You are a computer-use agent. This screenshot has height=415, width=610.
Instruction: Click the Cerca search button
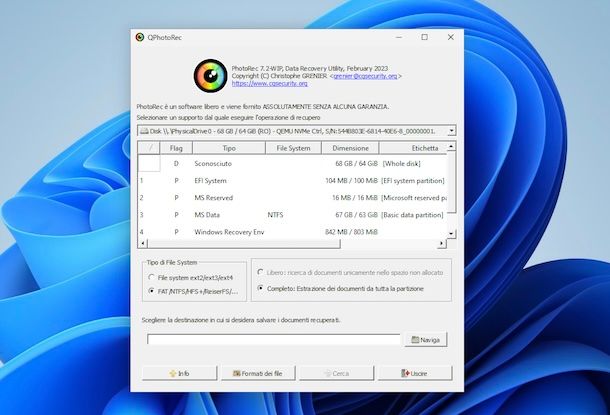coord(337,373)
